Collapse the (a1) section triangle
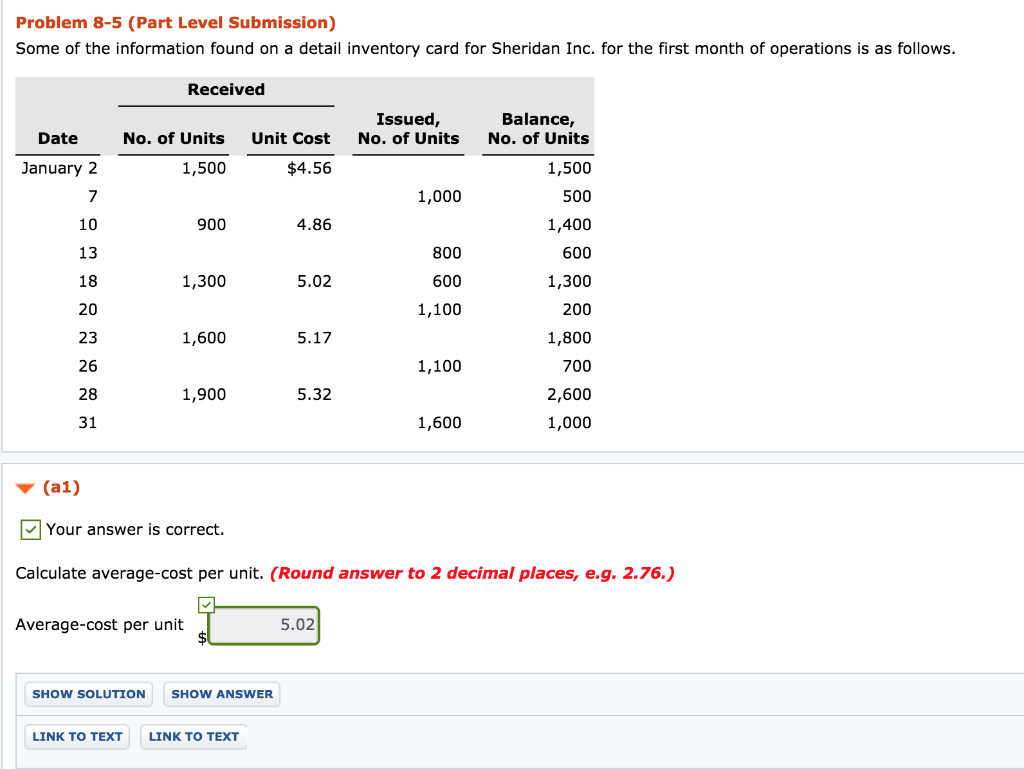The height and width of the screenshot is (769, 1024). pyautogui.click(x=25, y=487)
